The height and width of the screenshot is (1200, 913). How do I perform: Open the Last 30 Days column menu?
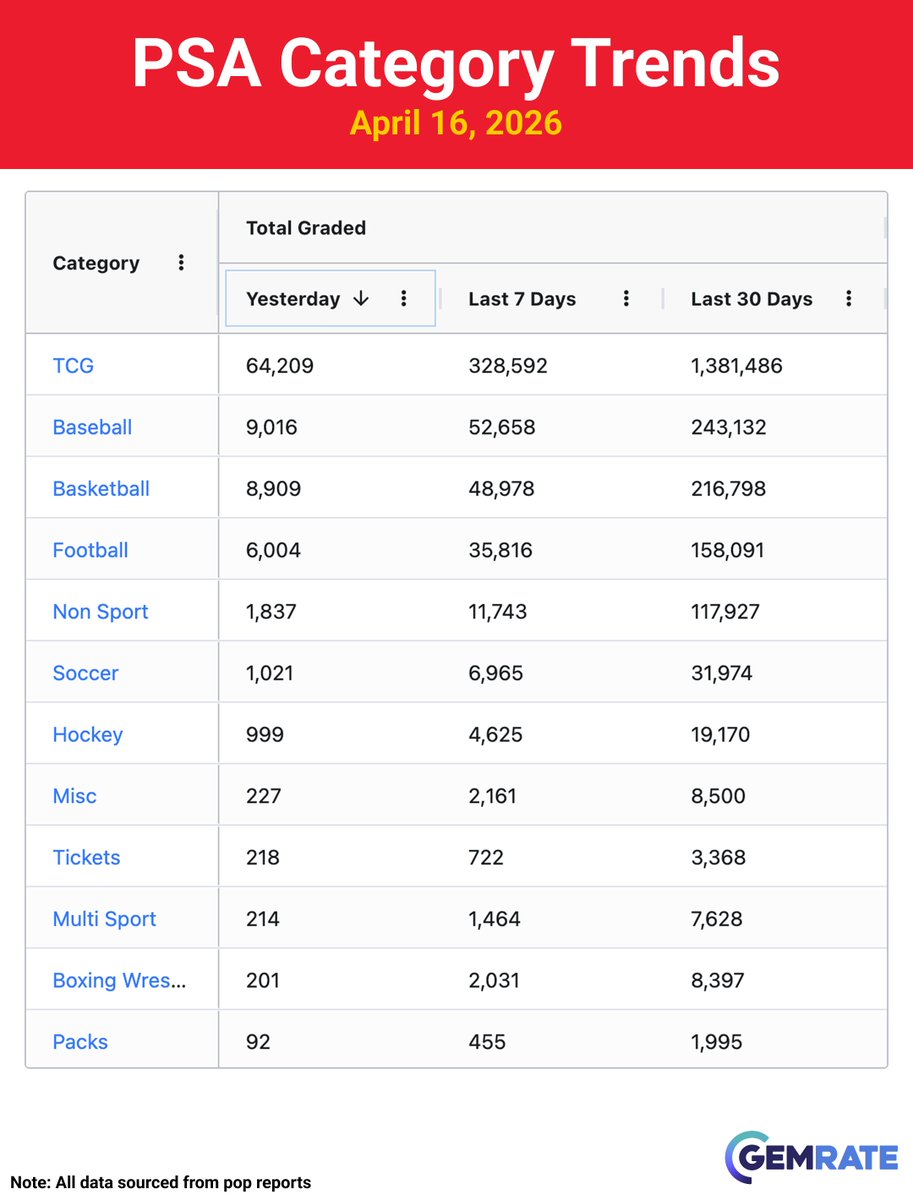(848, 298)
